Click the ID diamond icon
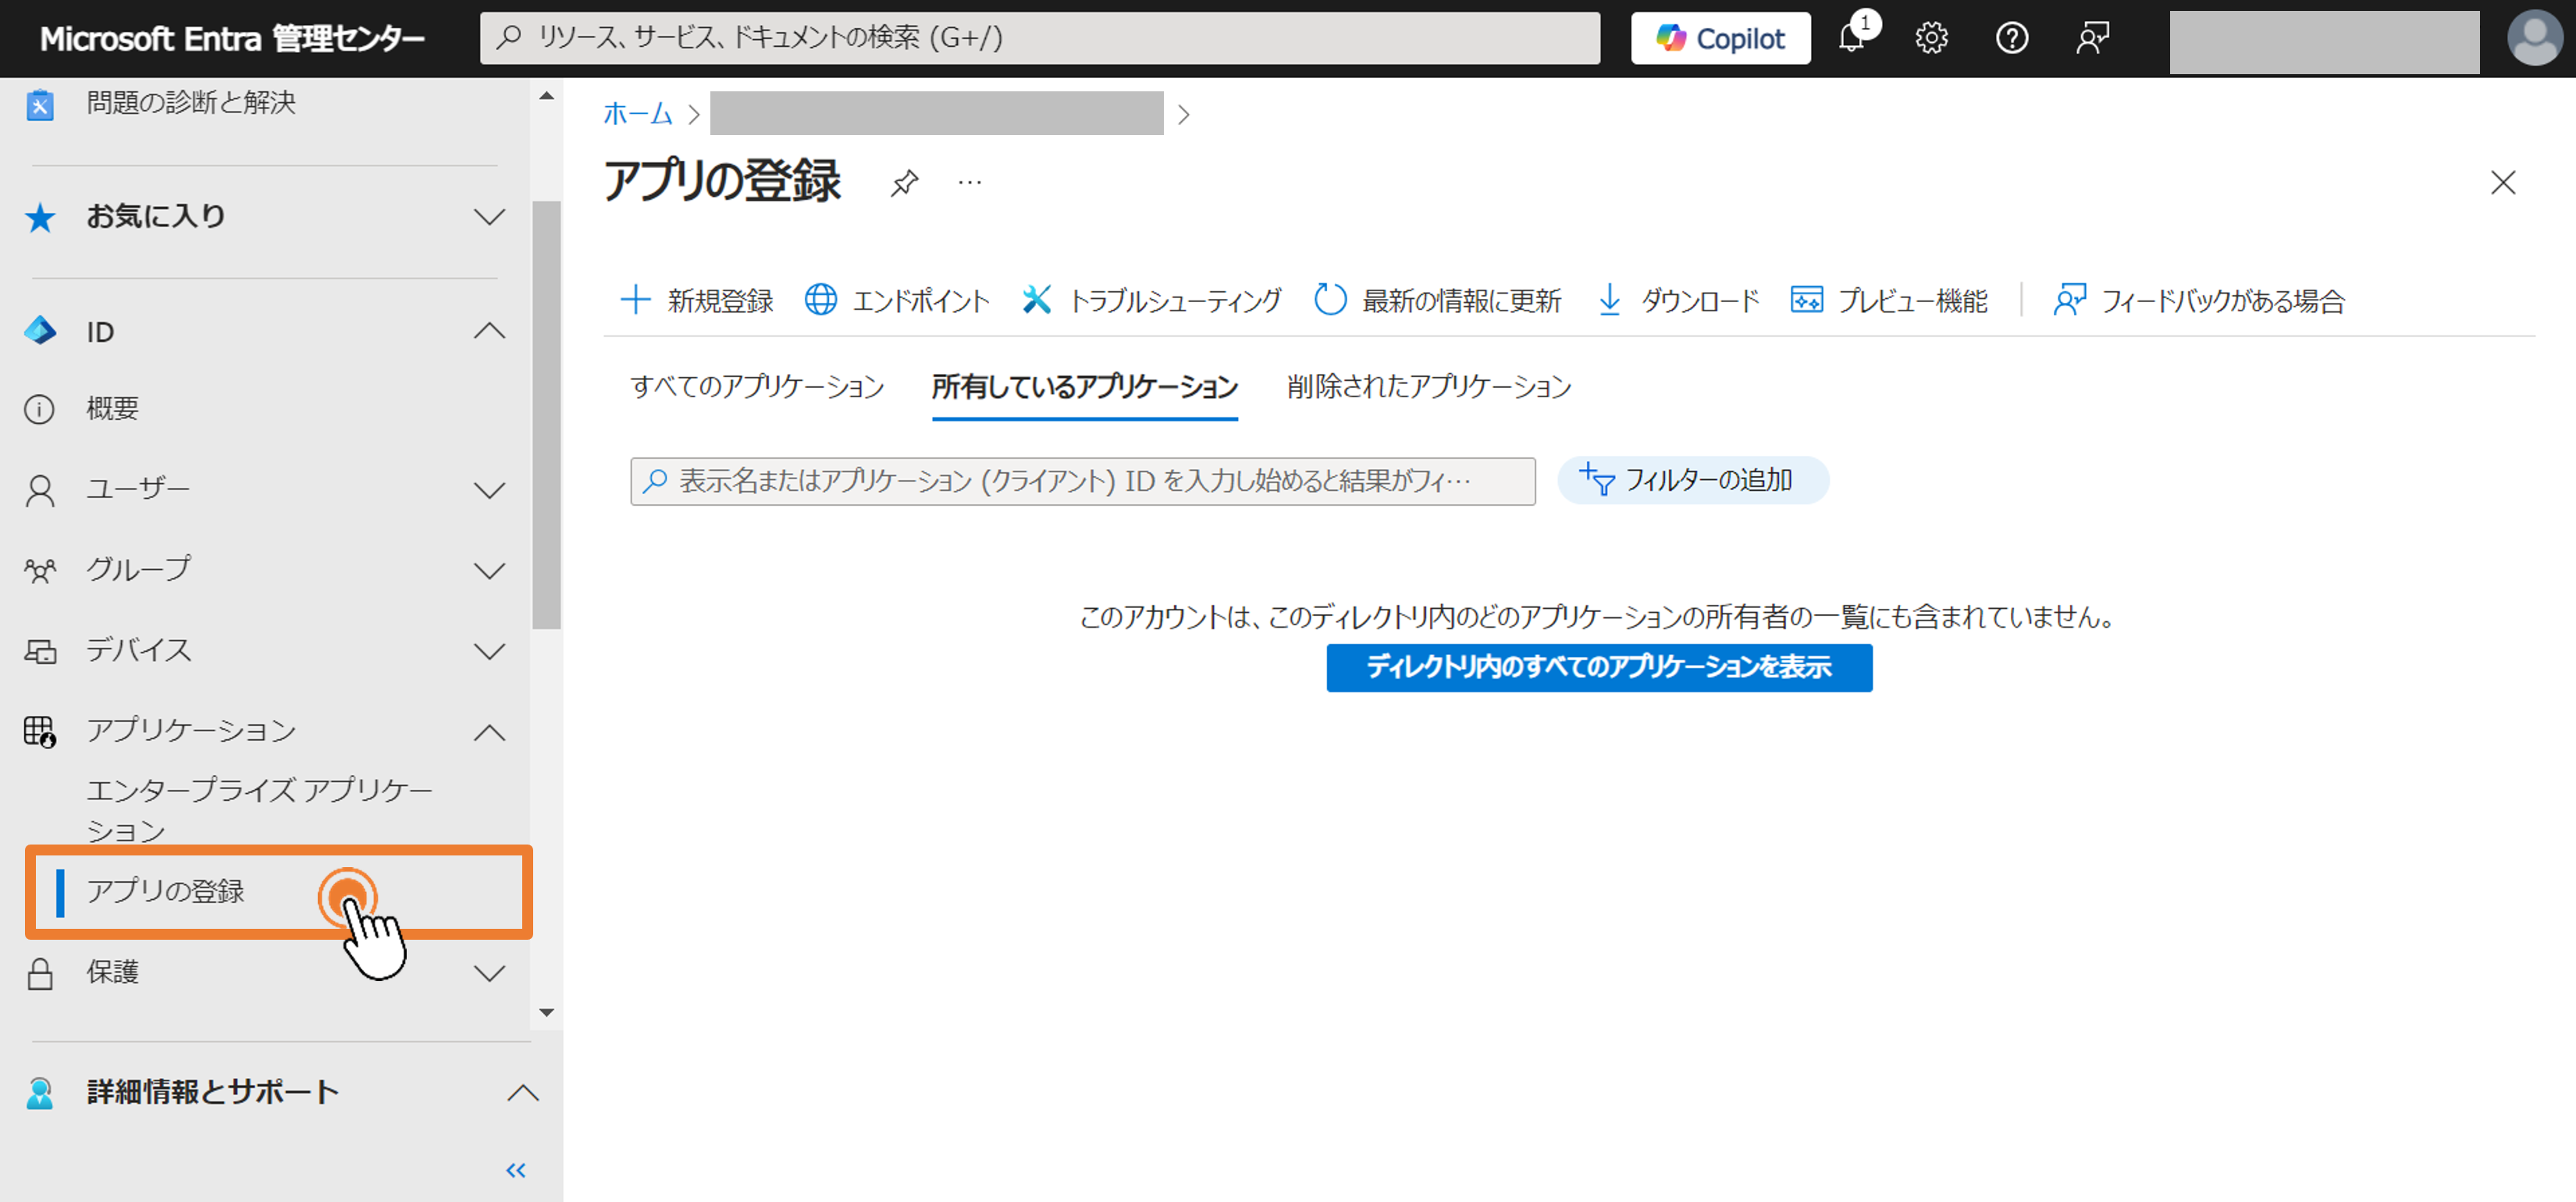 point(40,331)
